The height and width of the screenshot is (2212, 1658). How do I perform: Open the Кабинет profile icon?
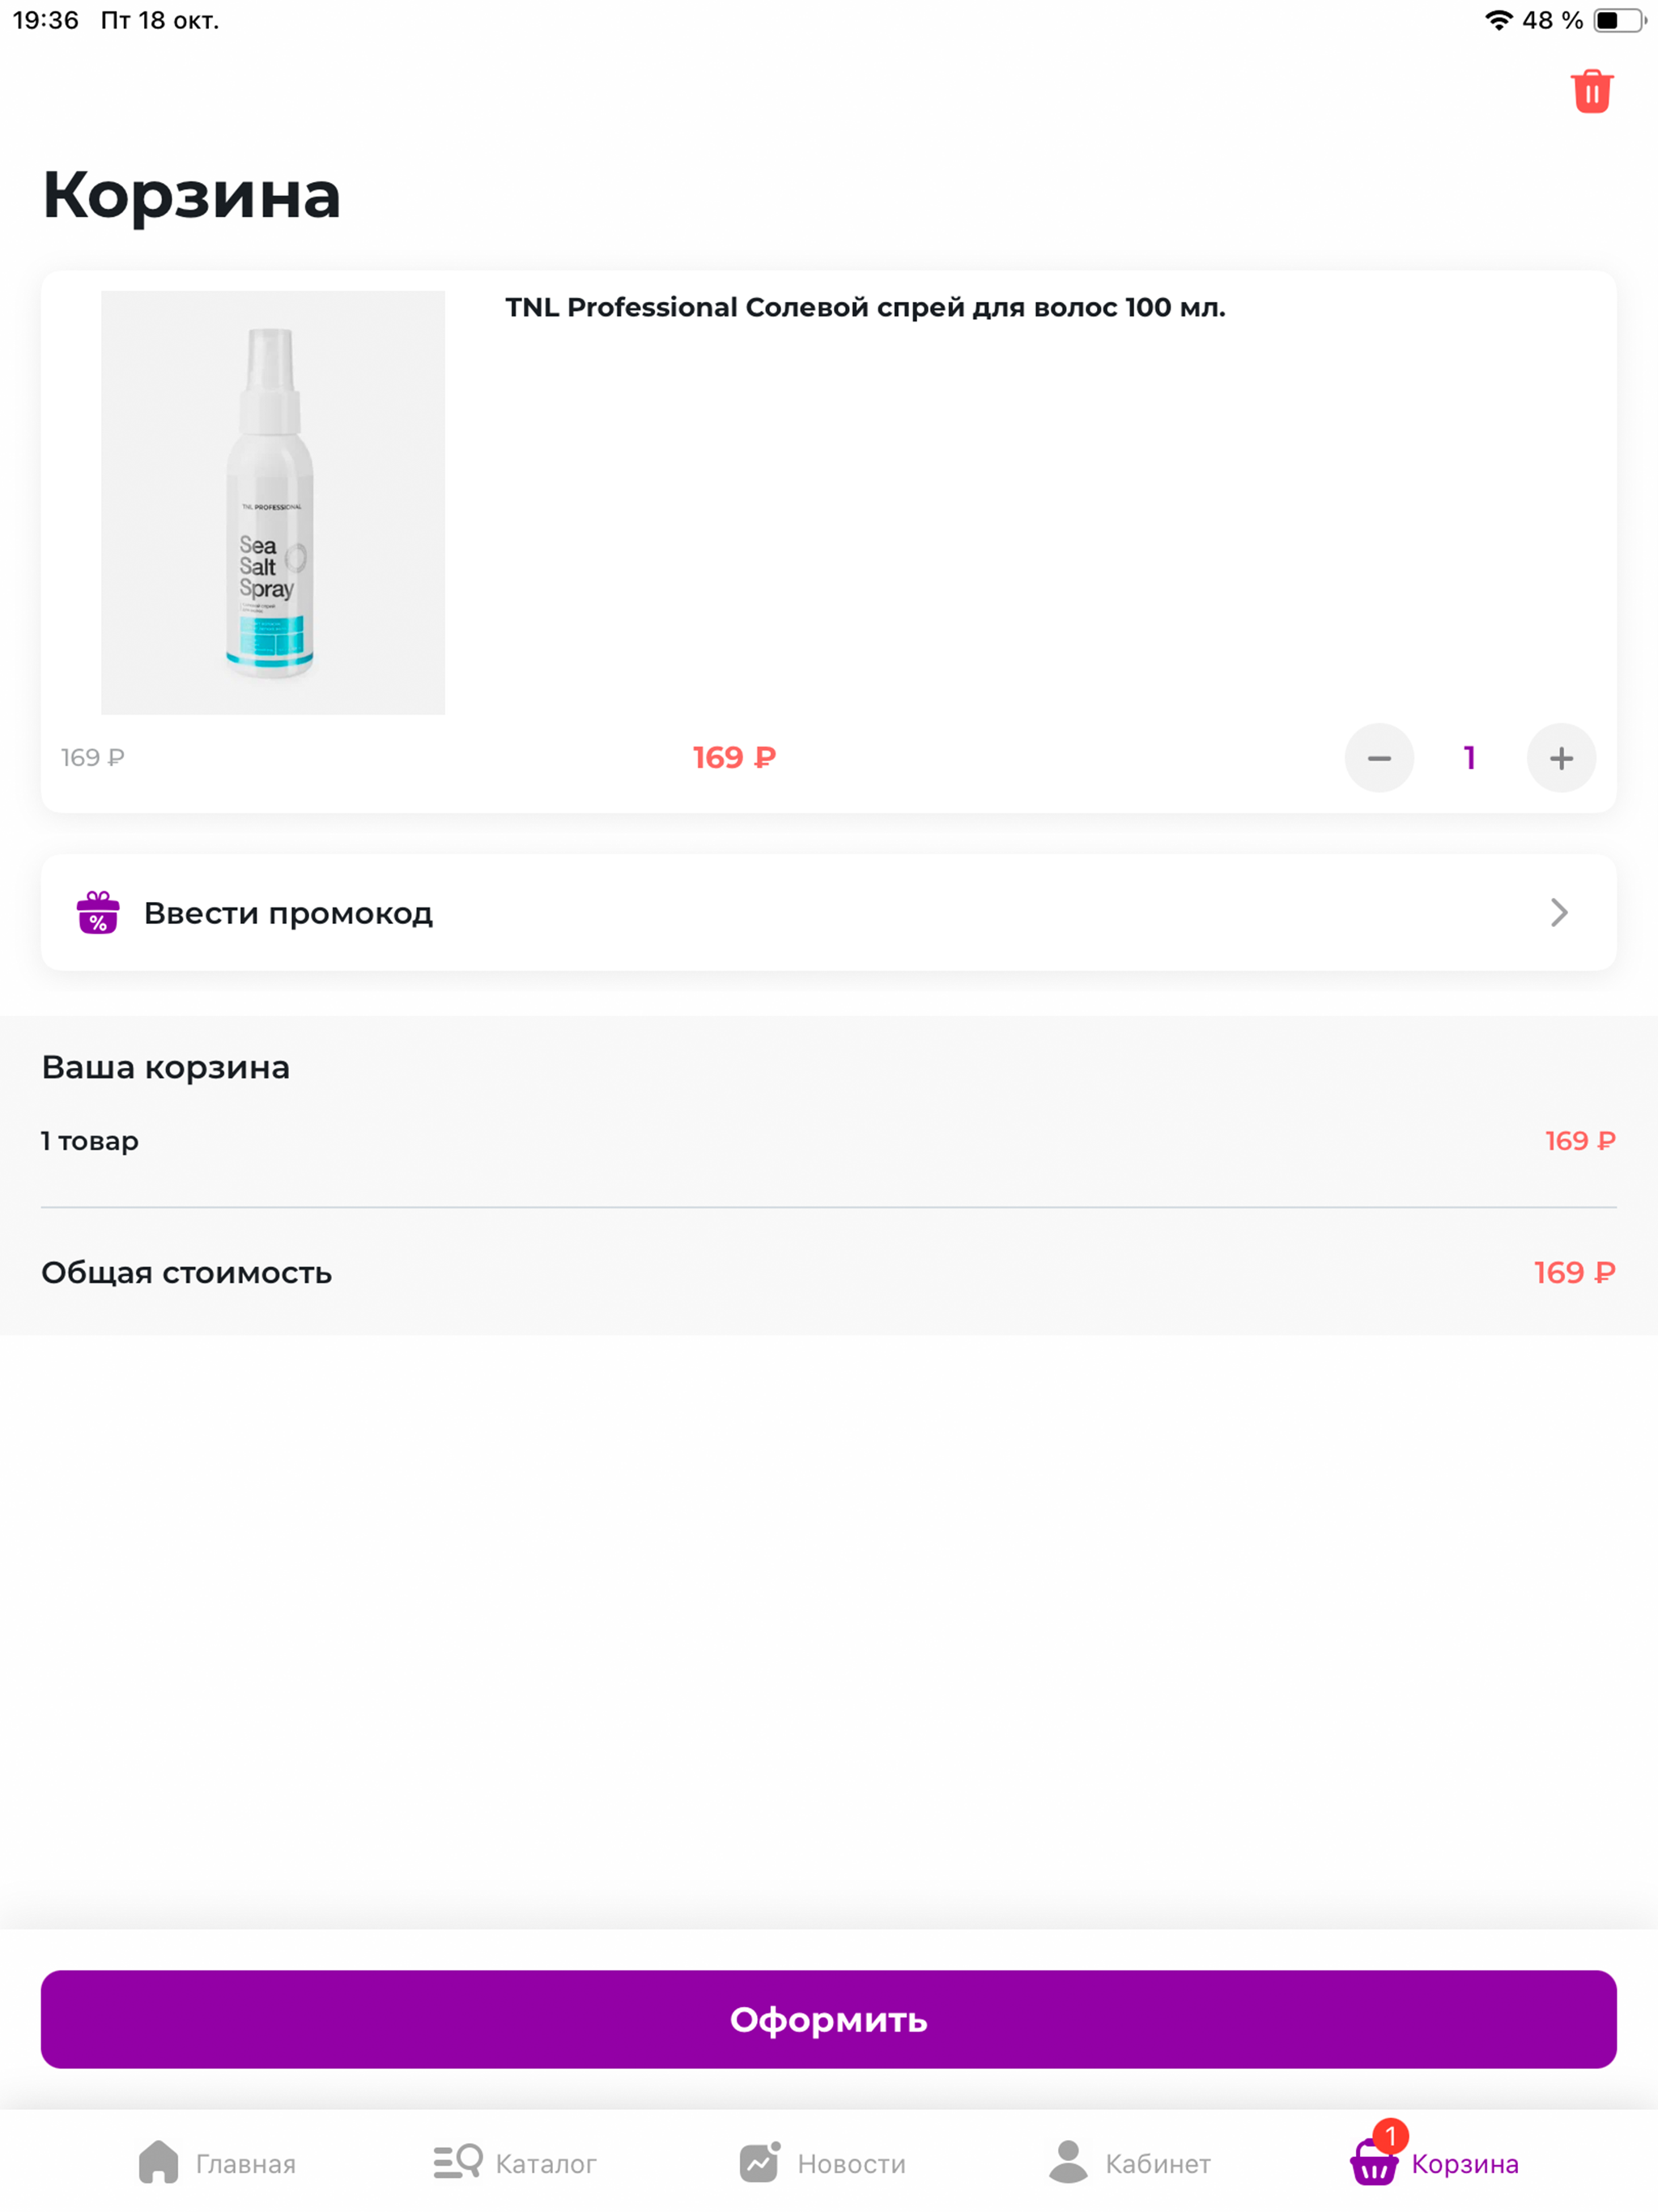[x=1068, y=2162]
